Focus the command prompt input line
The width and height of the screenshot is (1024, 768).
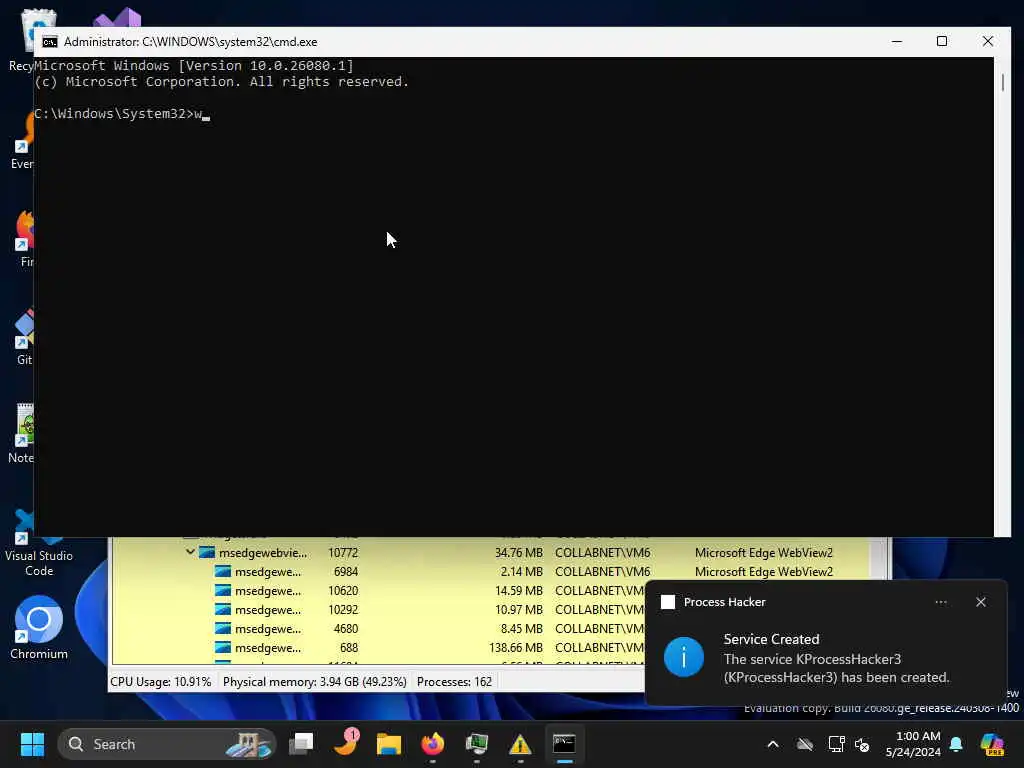coord(121,114)
